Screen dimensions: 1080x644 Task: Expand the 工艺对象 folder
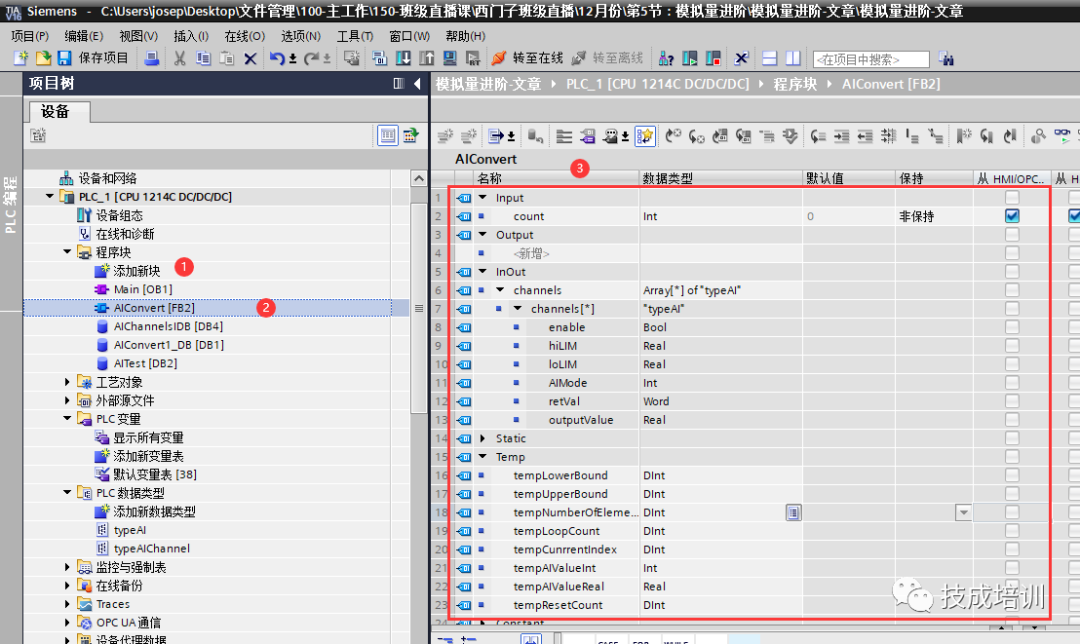(67, 382)
